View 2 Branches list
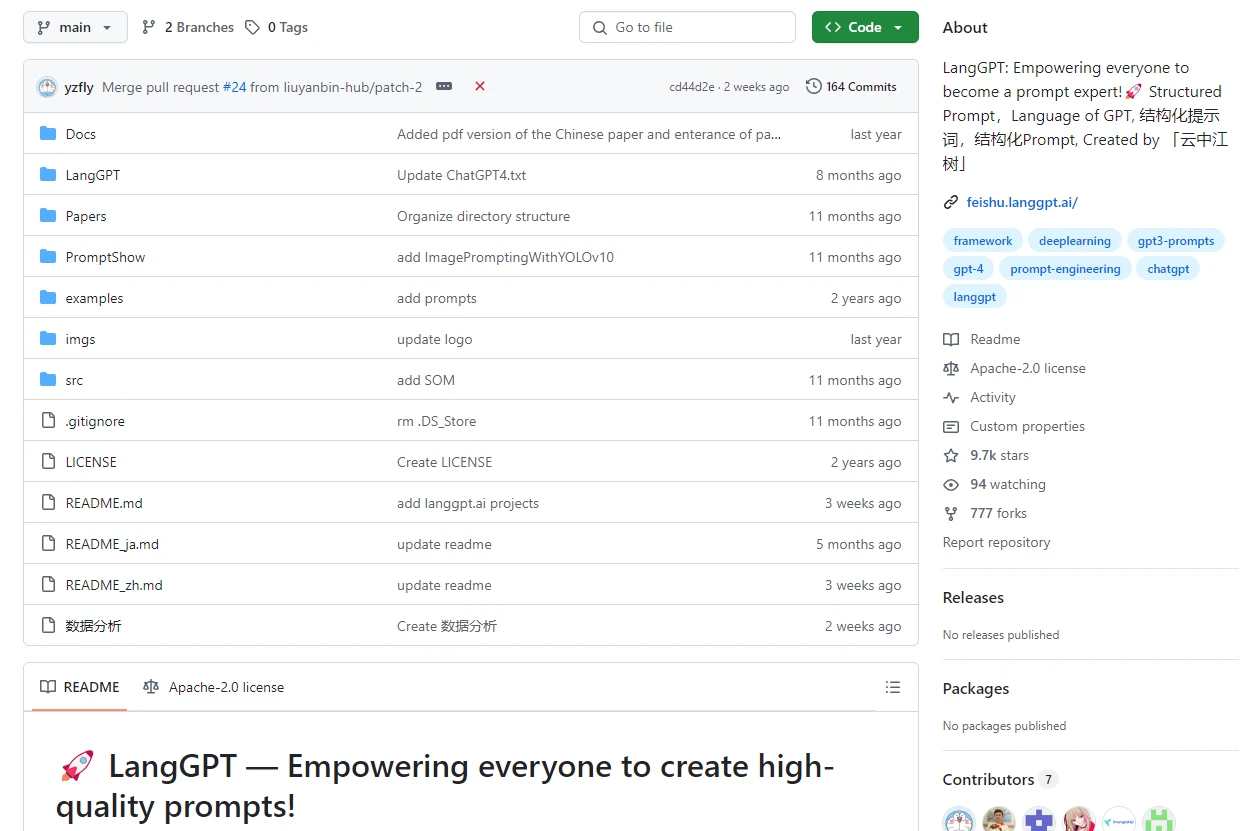 point(188,27)
